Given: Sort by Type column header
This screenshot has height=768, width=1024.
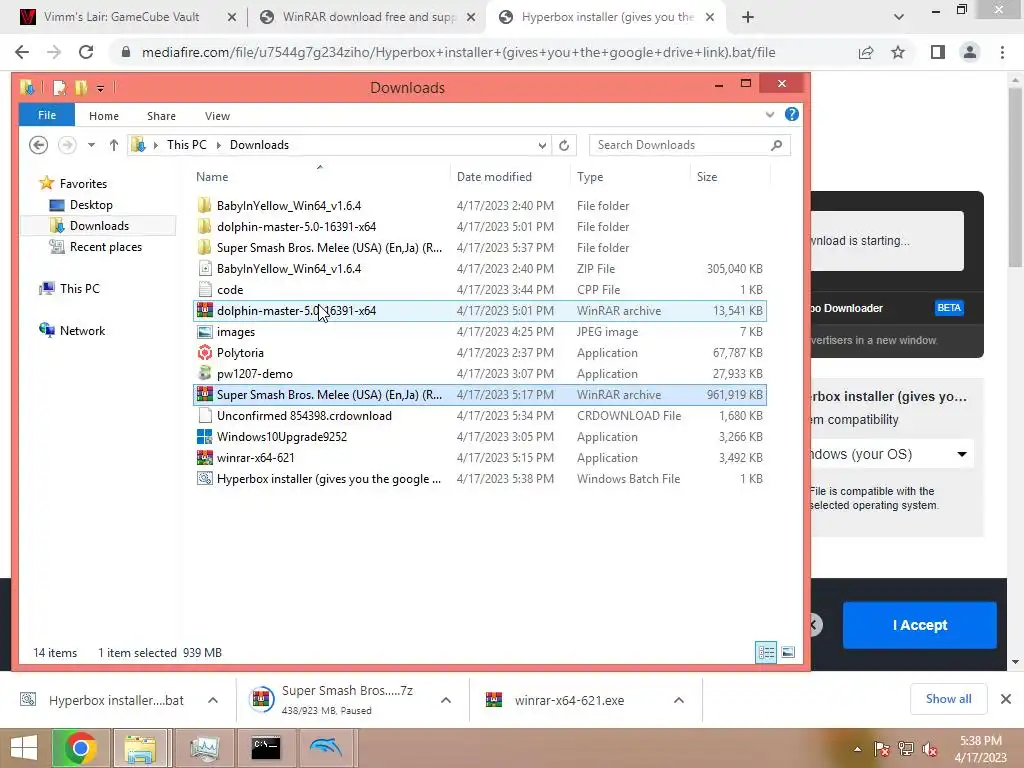Looking at the screenshot, I should [x=631, y=176].
